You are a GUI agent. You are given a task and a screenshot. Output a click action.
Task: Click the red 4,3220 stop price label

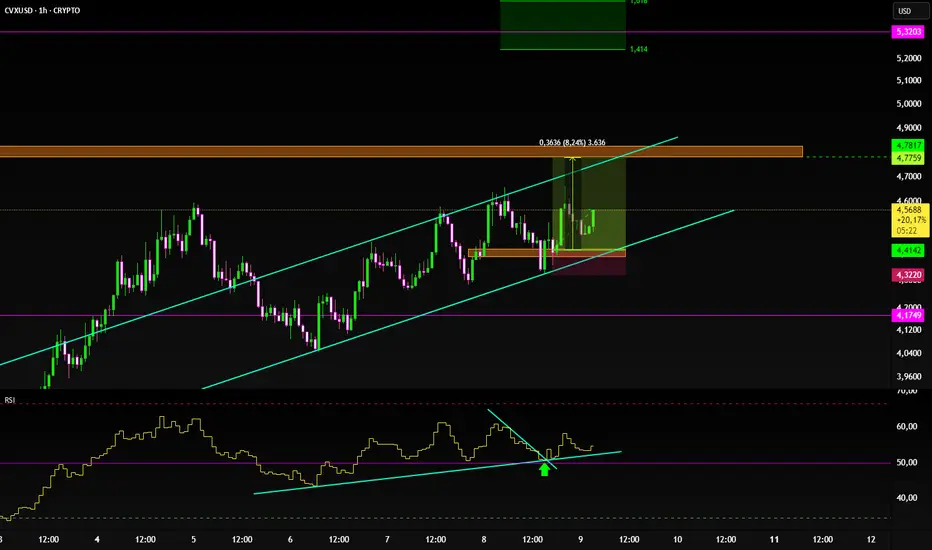pos(908,275)
